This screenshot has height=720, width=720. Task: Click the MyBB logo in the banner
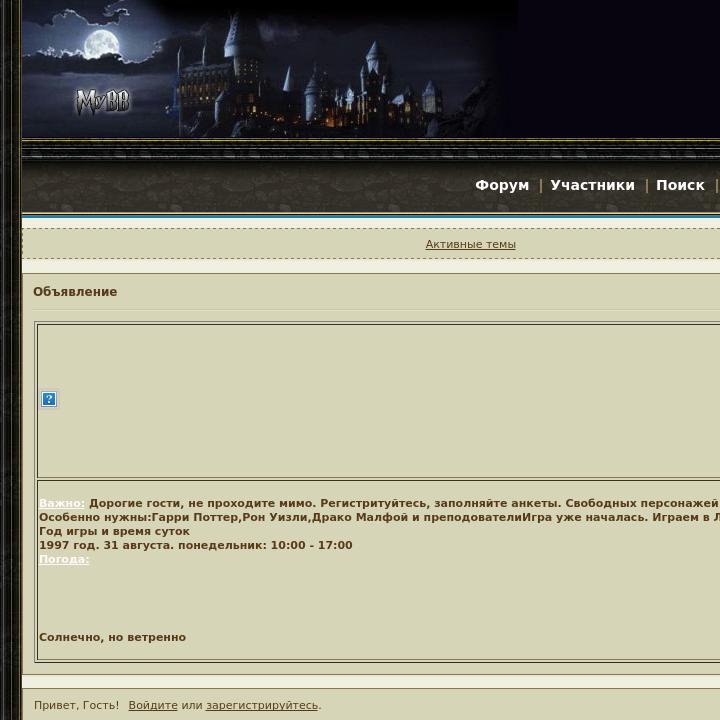(x=103, y=102)
